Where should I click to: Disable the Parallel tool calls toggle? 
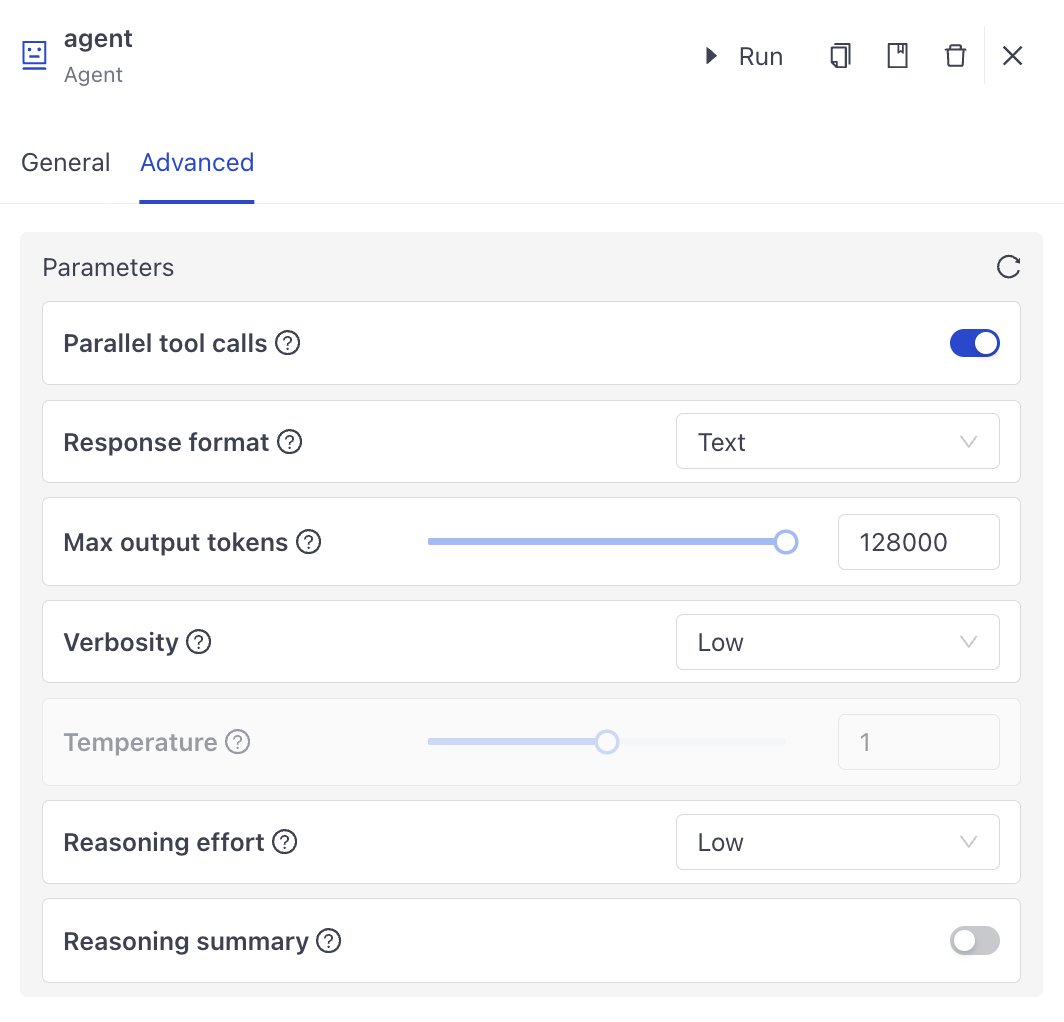(x=974, y=343)
